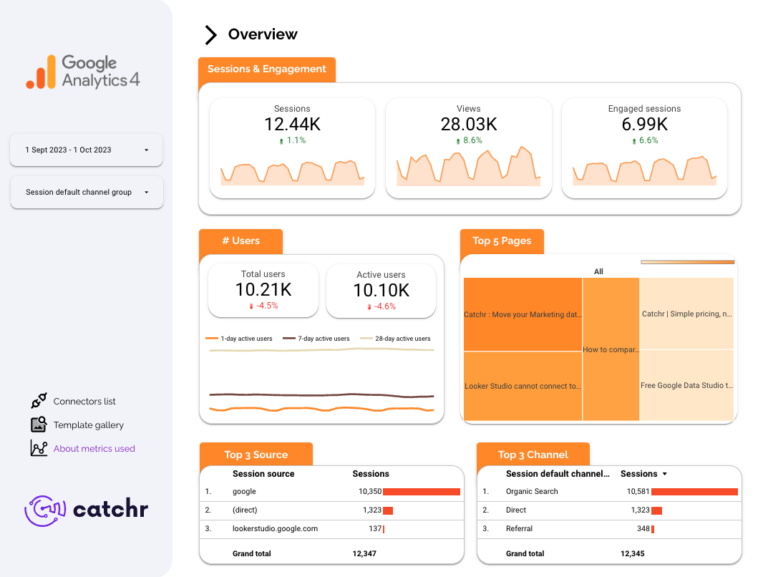The image size is (768, 577).
Task: Click the Referral channel row
Action: [609, 529]
